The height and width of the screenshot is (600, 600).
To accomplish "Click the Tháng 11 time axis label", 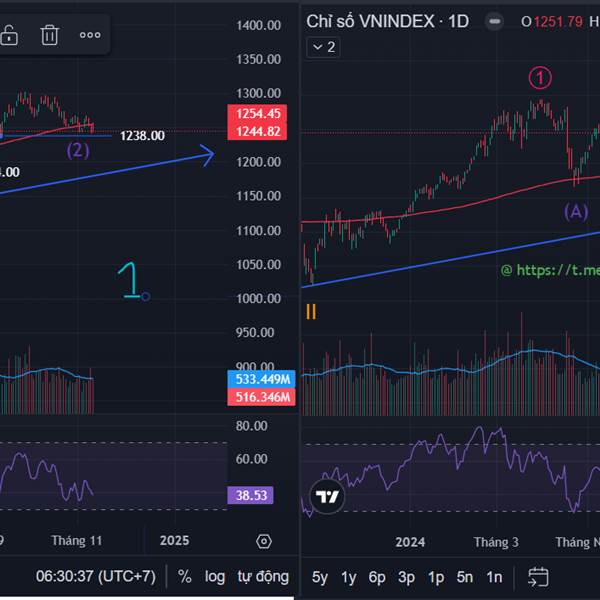I will click(x=77, y=540).
